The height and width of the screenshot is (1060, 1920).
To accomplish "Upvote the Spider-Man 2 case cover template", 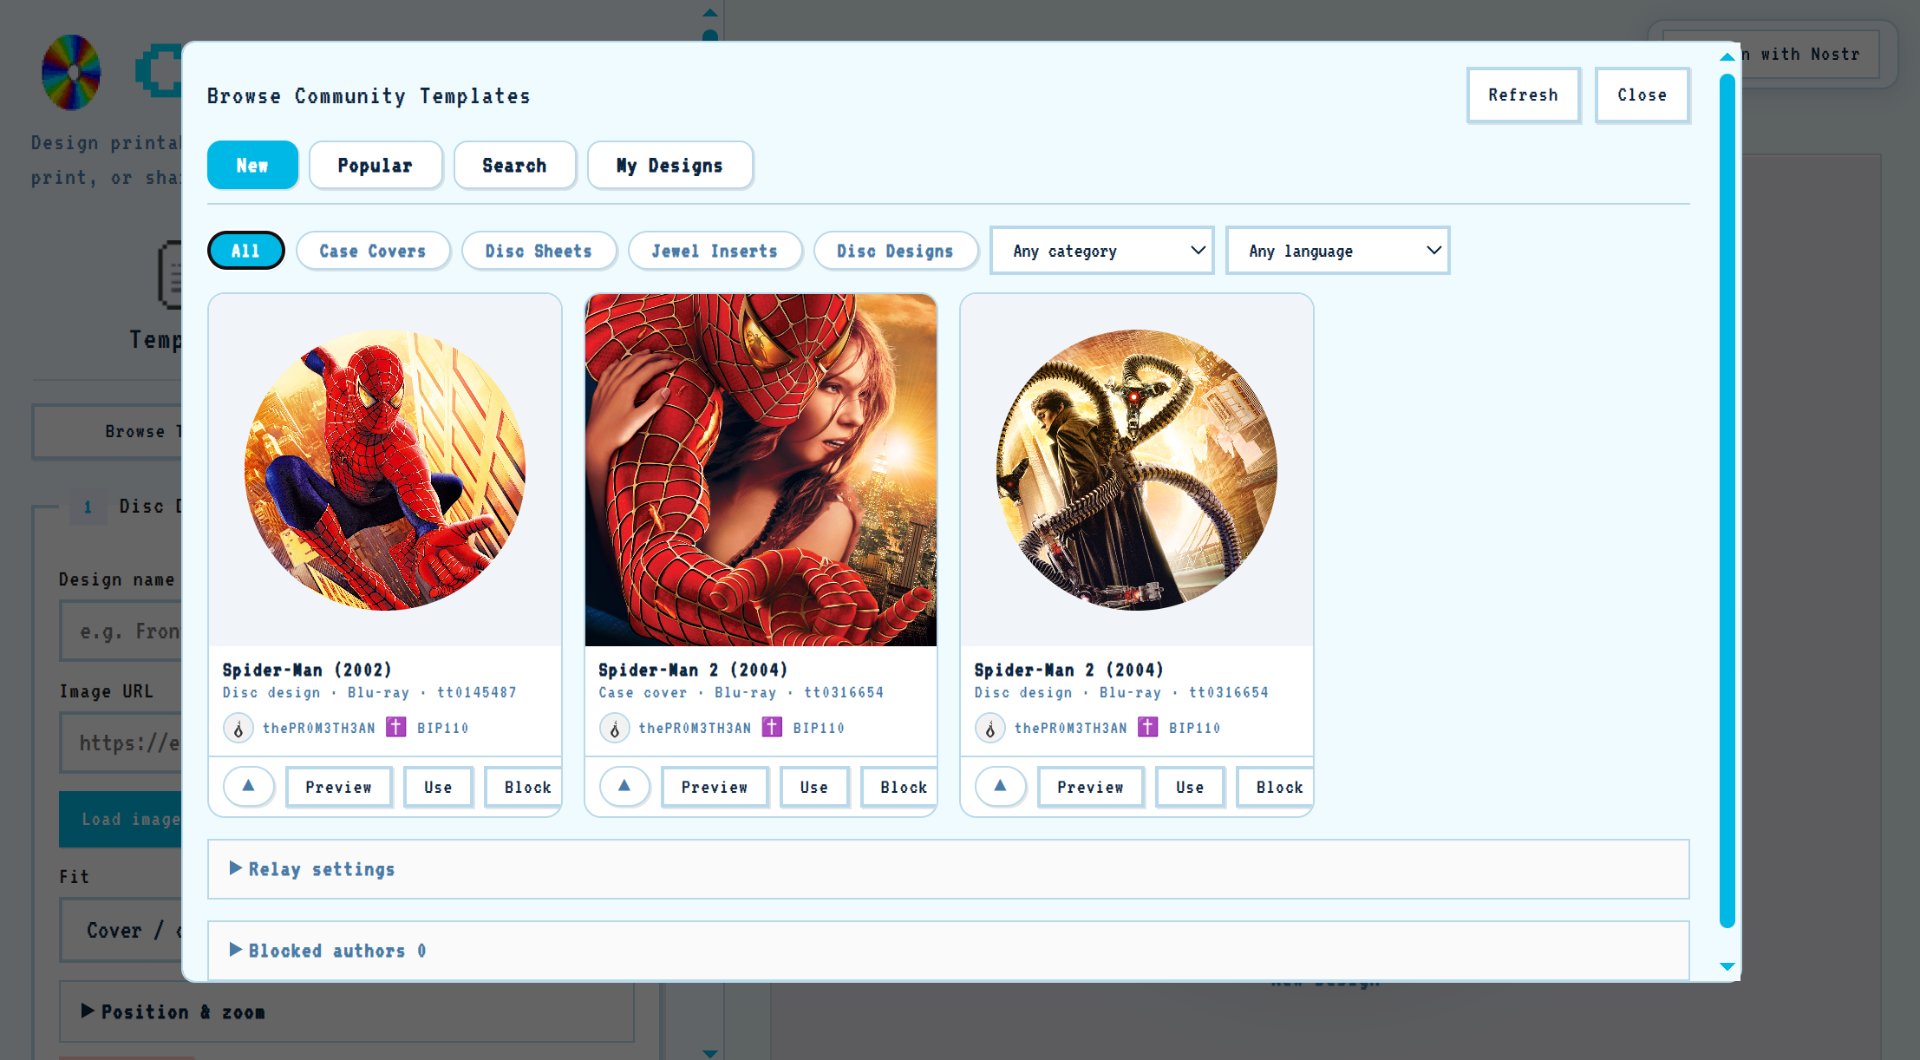I will [x=624, y=786].
